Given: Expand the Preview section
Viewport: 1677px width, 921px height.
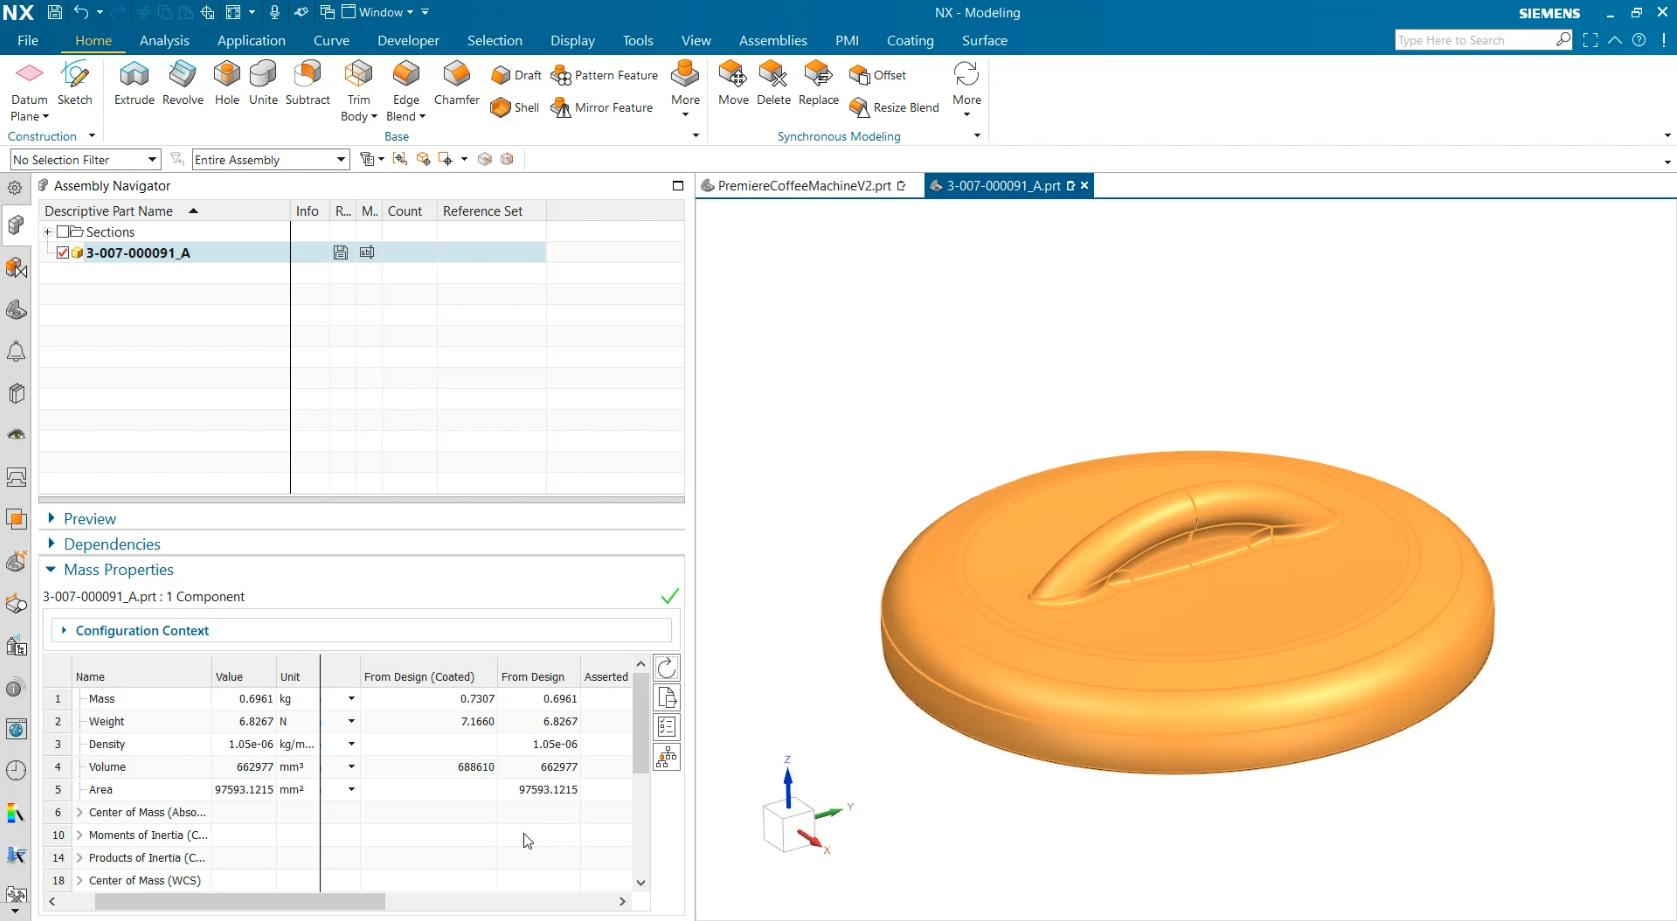Looking at the screenshot, I should click(x=89, y=519).
